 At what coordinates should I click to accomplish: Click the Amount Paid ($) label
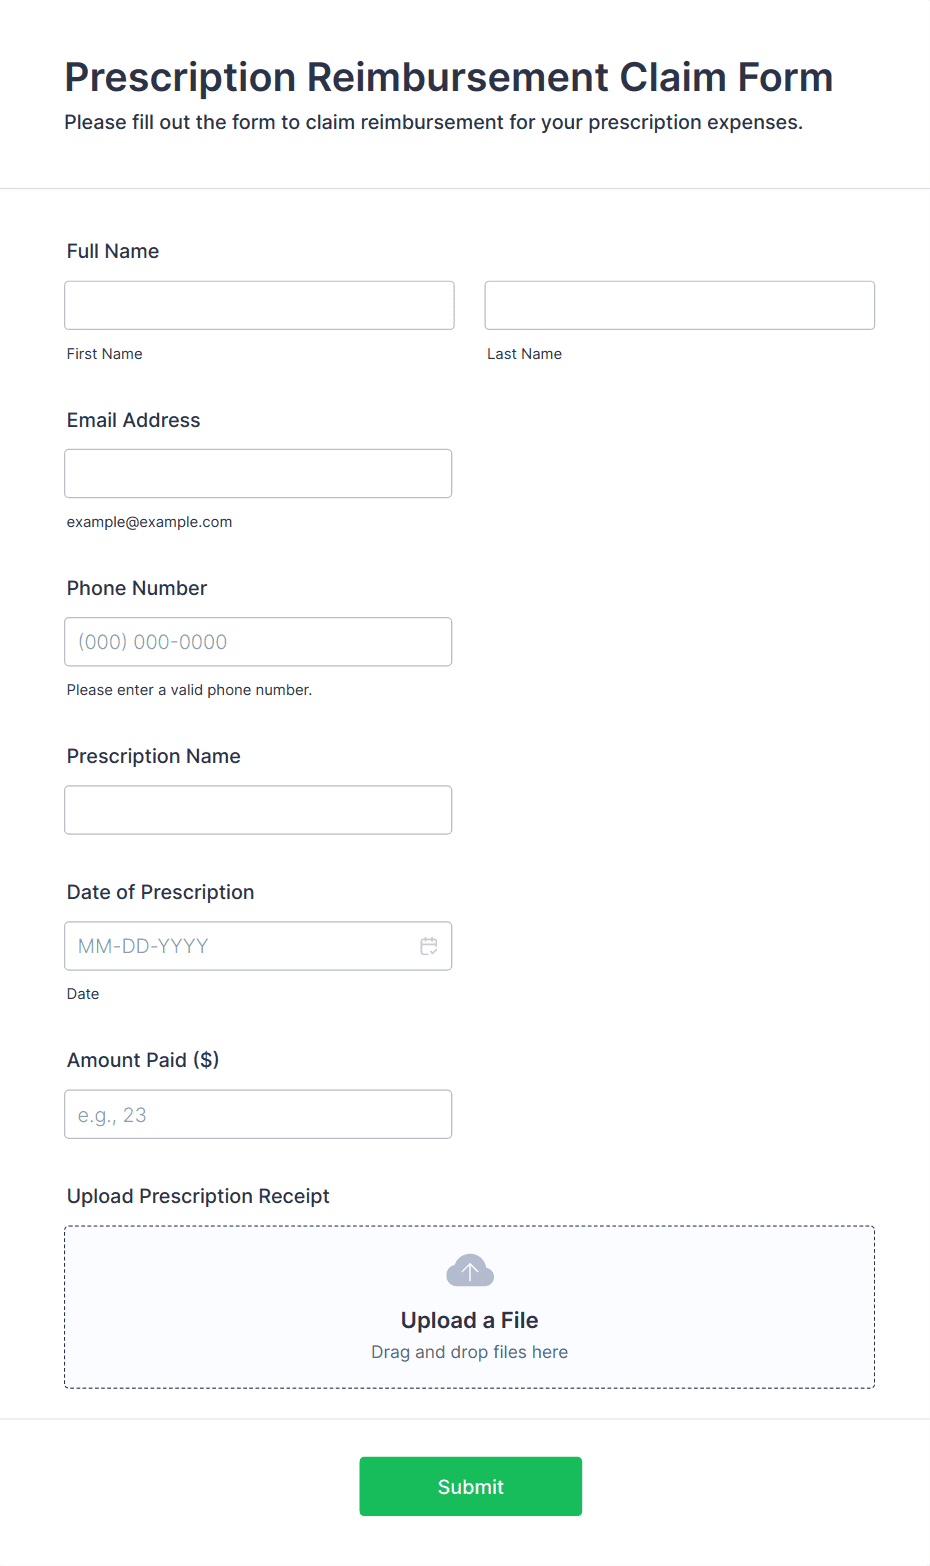[x=143, y=1060]
